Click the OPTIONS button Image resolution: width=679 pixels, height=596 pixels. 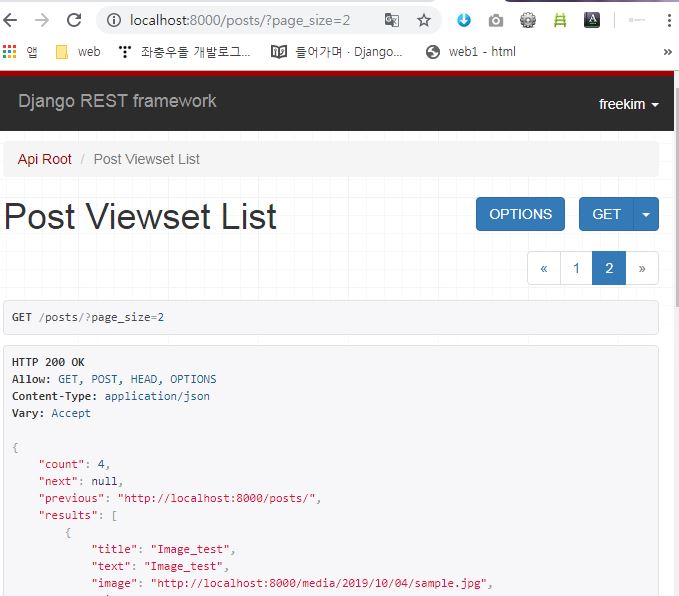pyautogui.click(x=520, y=214)
